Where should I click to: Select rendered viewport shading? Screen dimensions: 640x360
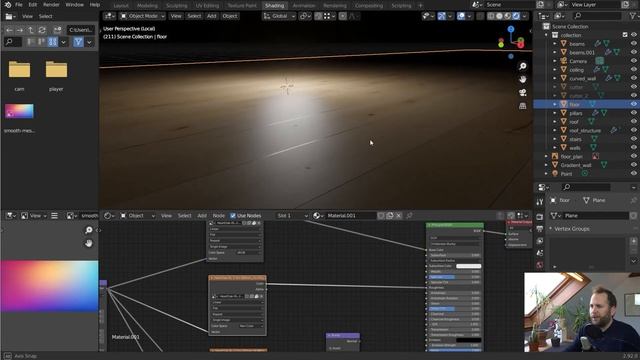pyautogui.click(x=516, y=16)
